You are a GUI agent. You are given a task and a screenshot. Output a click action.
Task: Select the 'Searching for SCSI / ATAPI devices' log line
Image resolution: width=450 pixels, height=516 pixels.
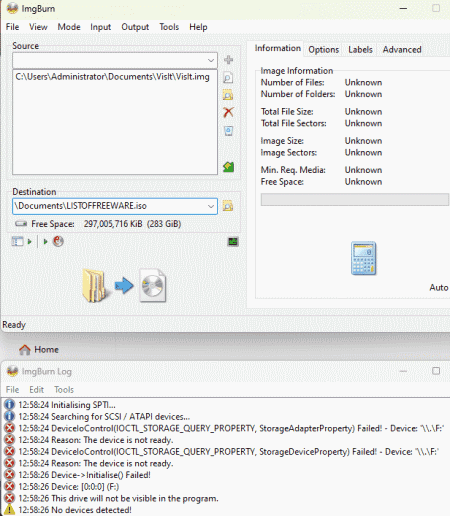(104, 417)
